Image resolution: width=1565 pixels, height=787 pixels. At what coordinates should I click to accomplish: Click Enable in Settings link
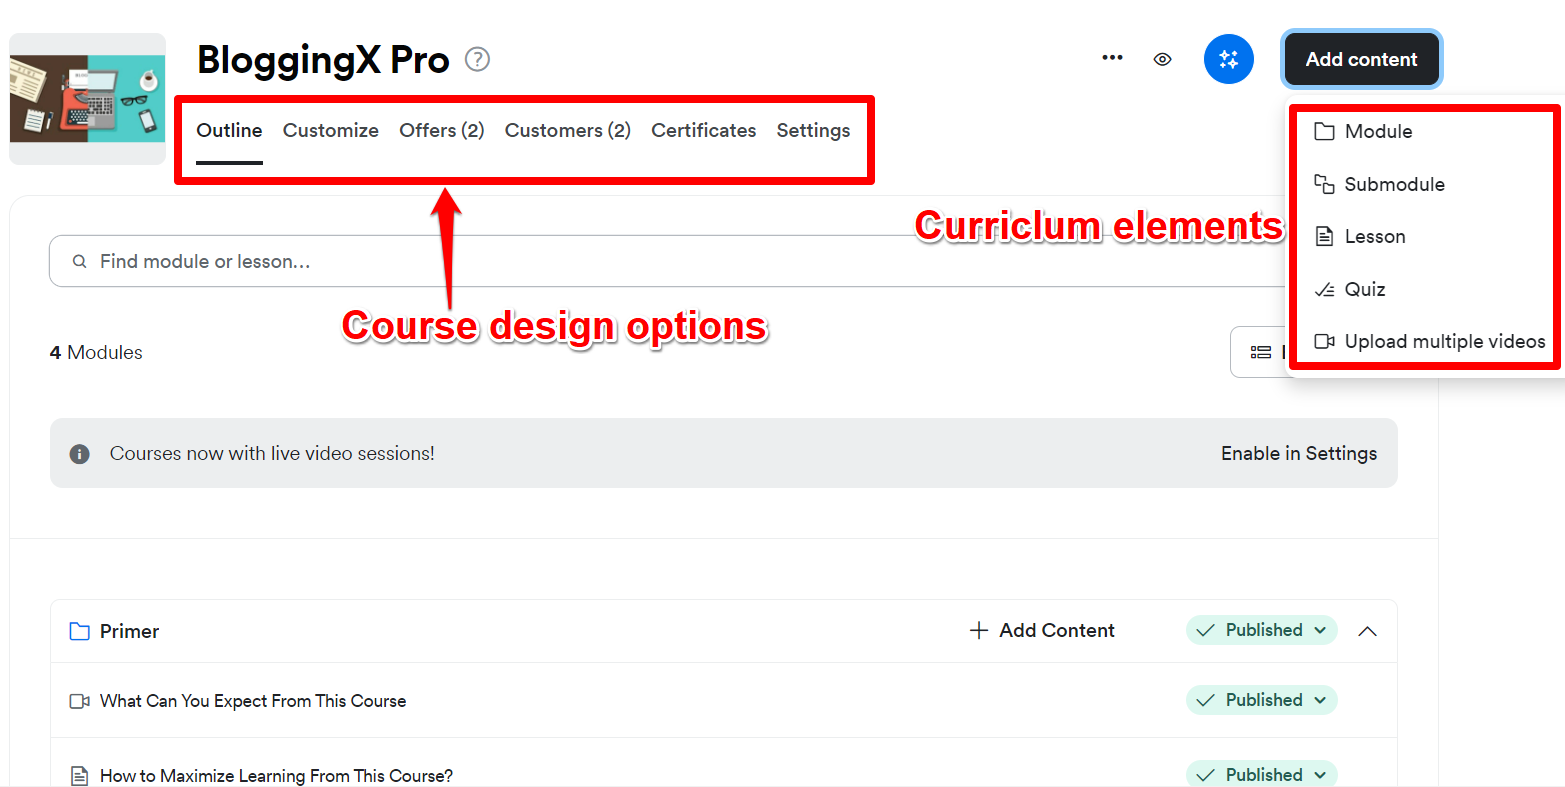coord(1298,453)
